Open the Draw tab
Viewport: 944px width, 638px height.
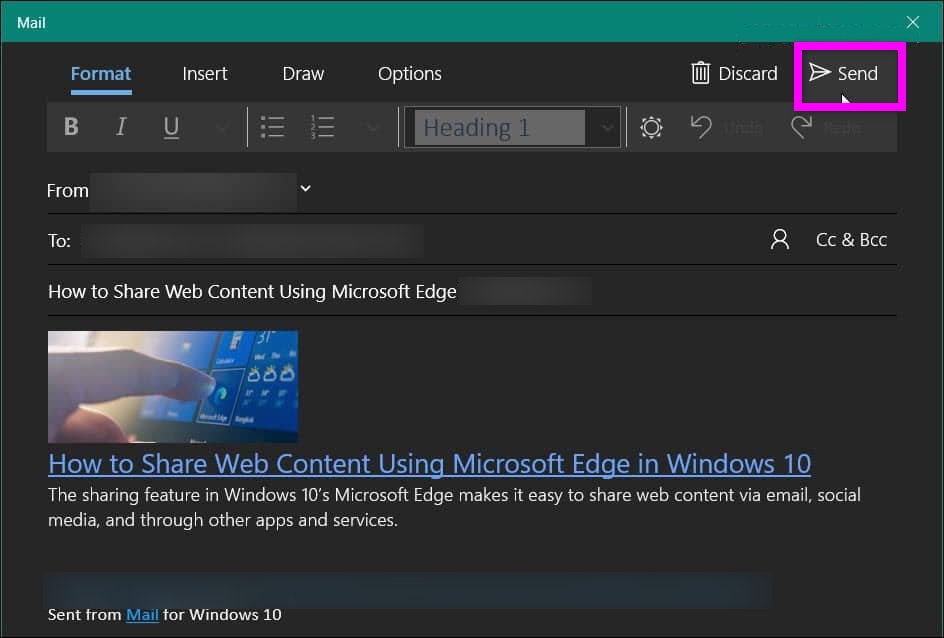tap(303, 74)
